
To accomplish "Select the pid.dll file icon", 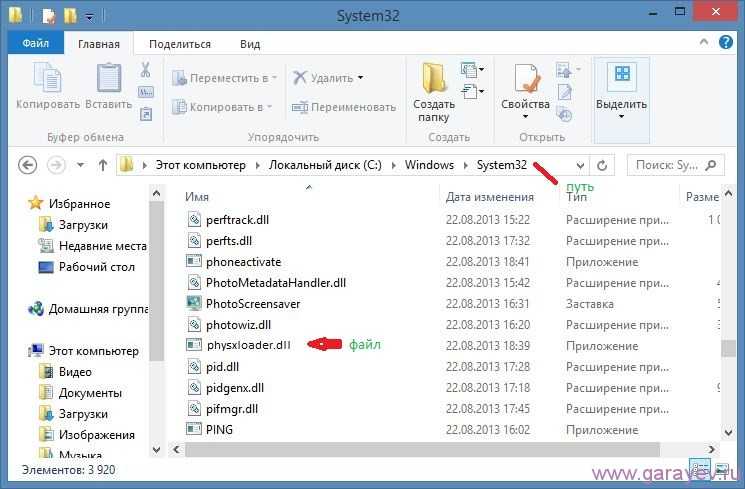I will pos(194,366).
